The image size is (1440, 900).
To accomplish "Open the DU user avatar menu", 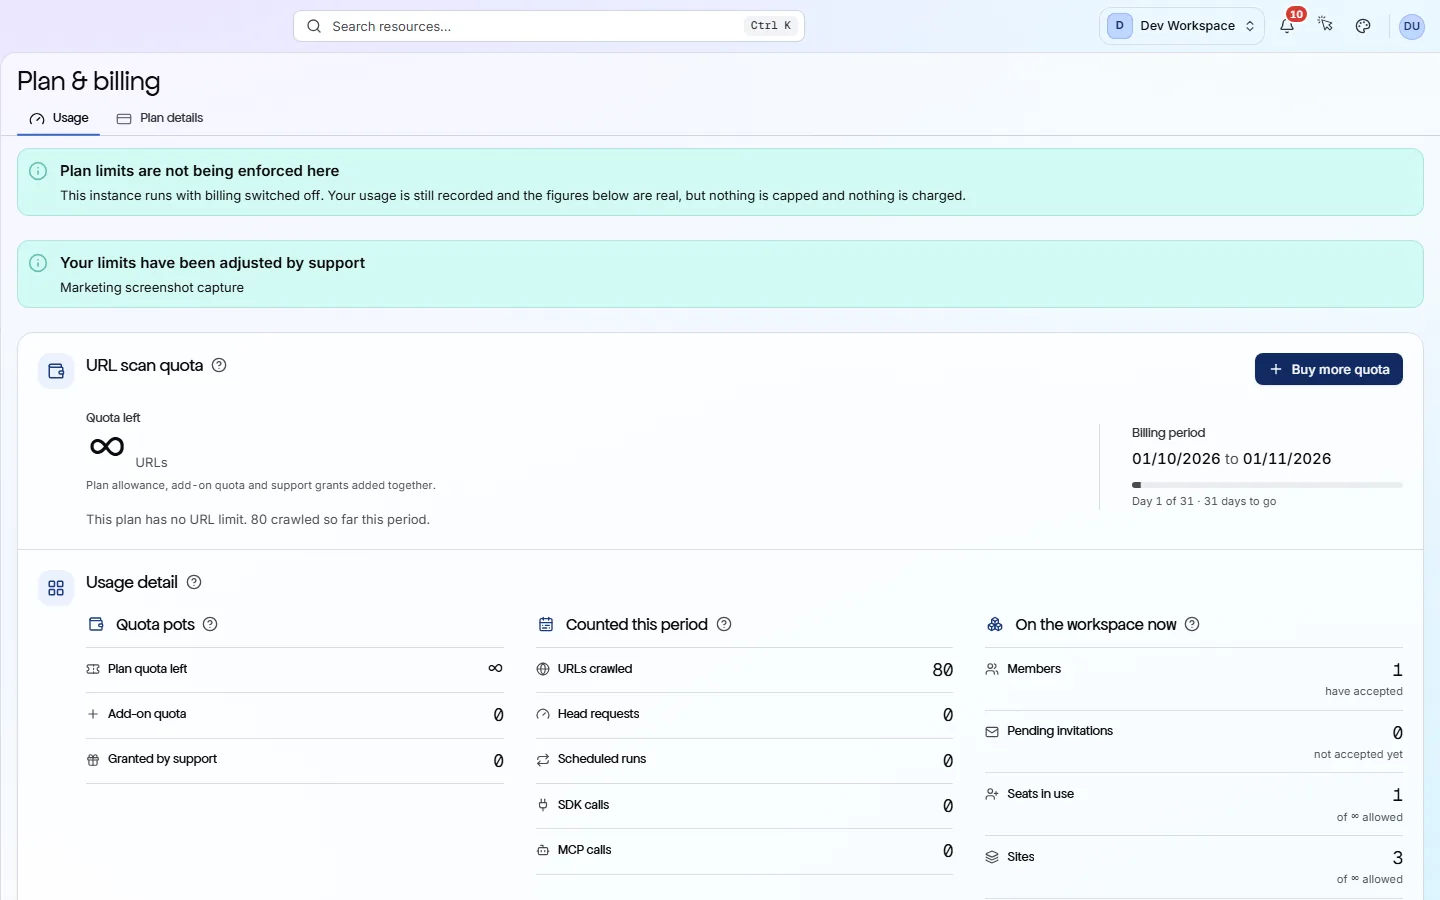I will [1412, 26].
